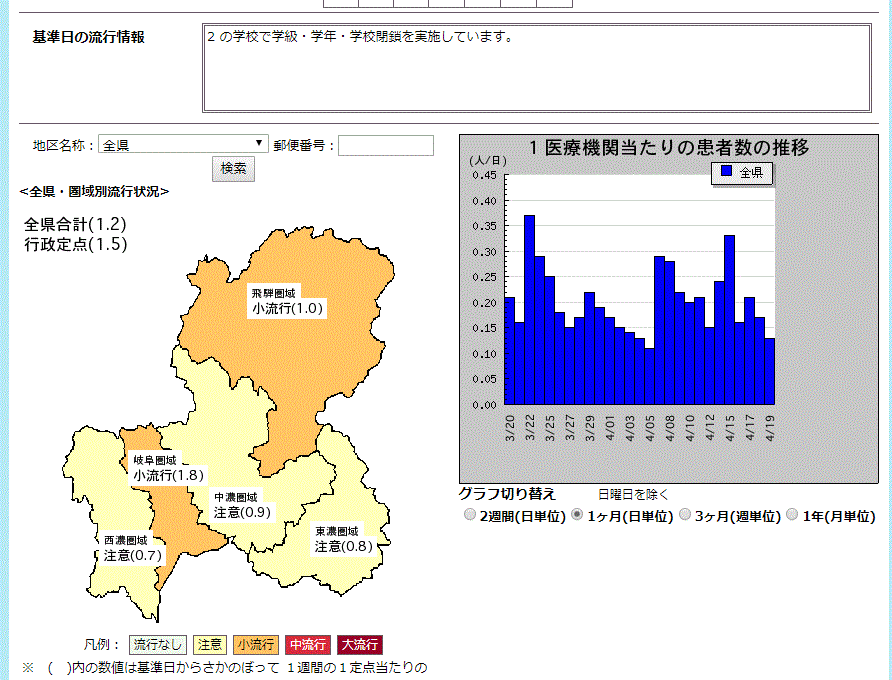892x680 pixels.
Task: Click the 郵便番号 input field
Action: click(385, 146)
